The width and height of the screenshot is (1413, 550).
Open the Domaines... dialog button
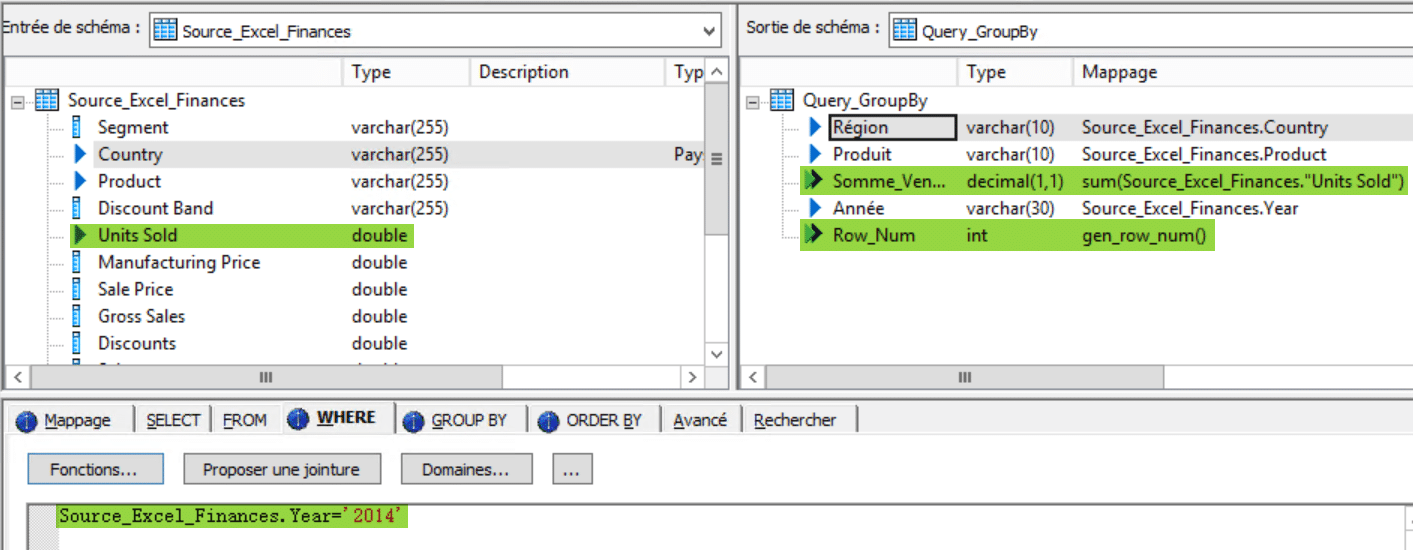click(466, 469)
